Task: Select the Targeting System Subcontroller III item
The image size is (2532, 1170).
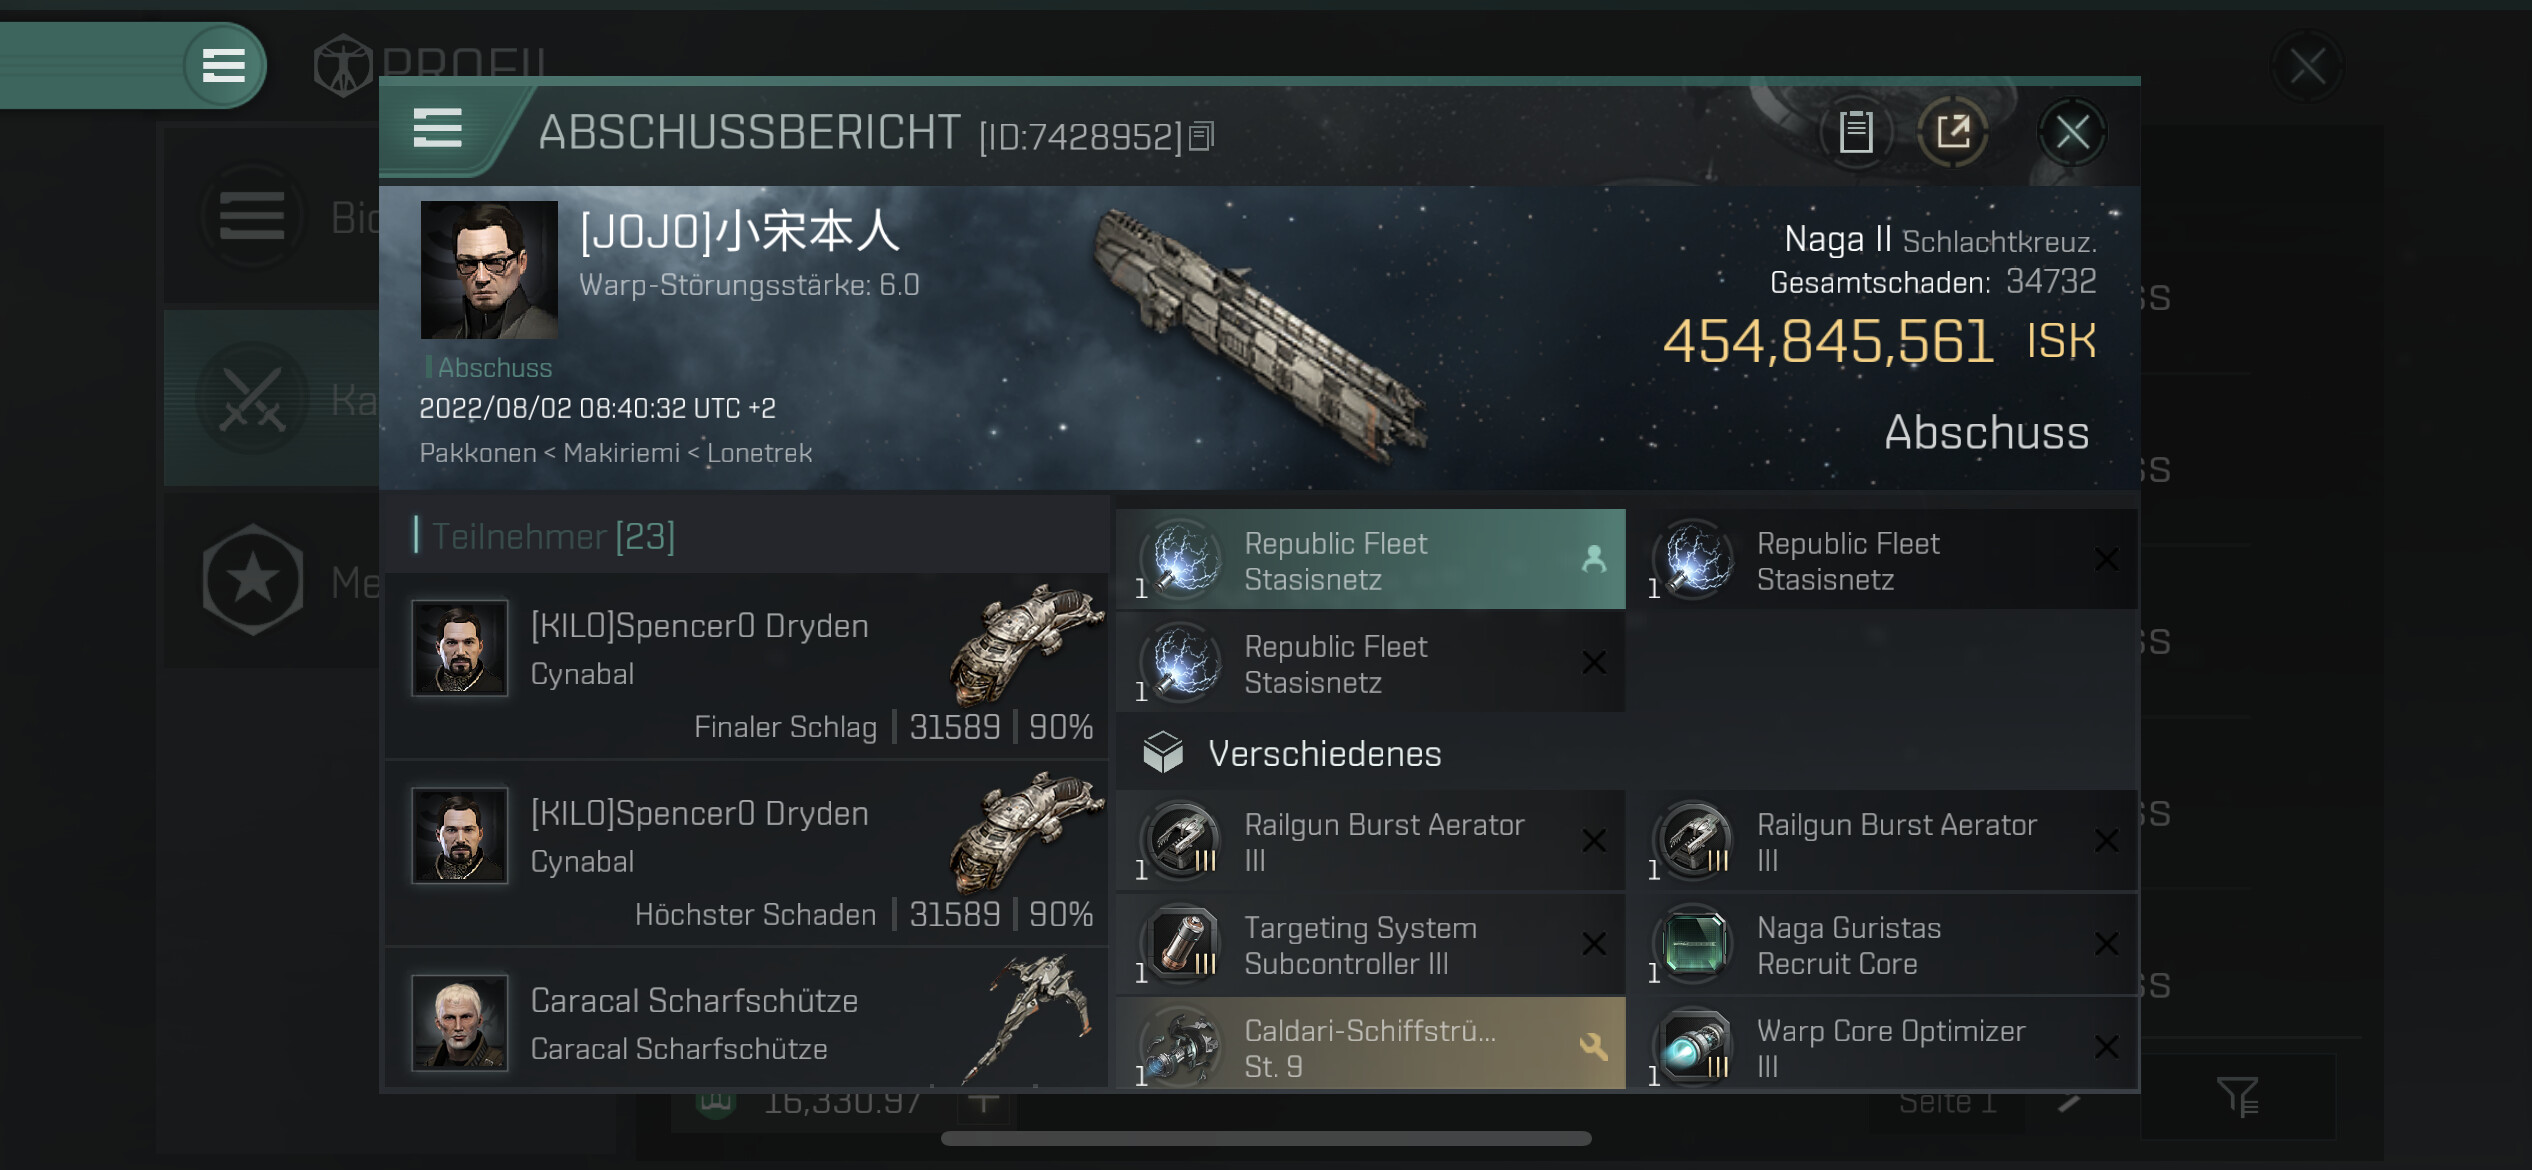Action: [1371, 945]
